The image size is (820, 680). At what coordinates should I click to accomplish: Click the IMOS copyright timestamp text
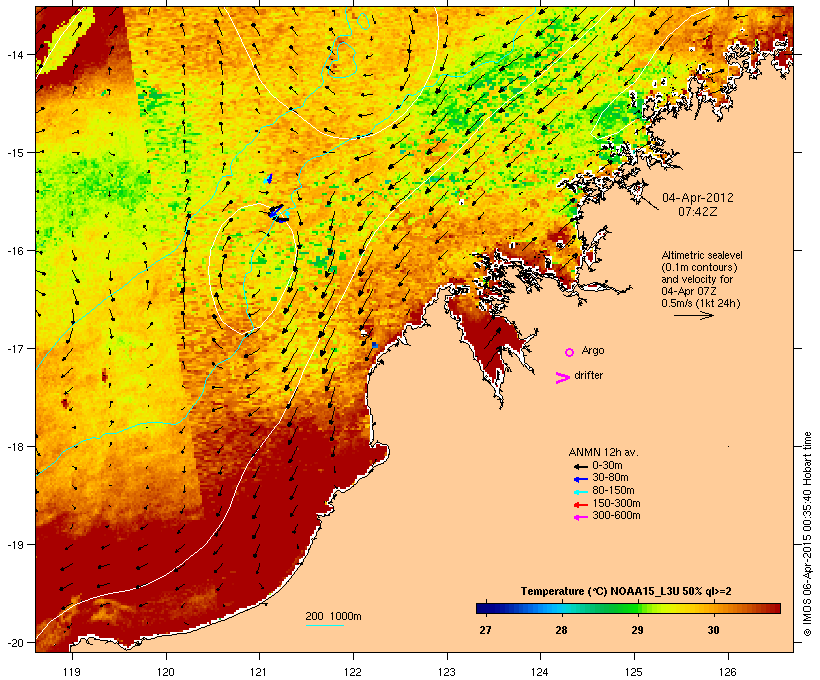(808, 534)
